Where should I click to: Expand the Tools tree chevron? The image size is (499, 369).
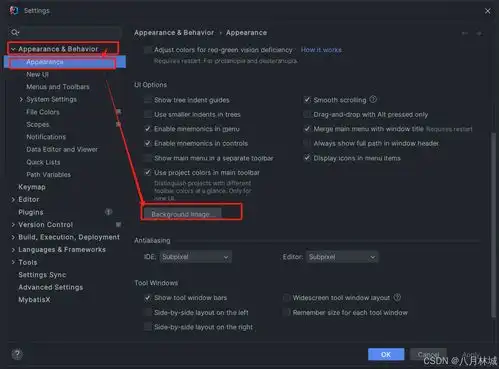(x=13, y=262)
